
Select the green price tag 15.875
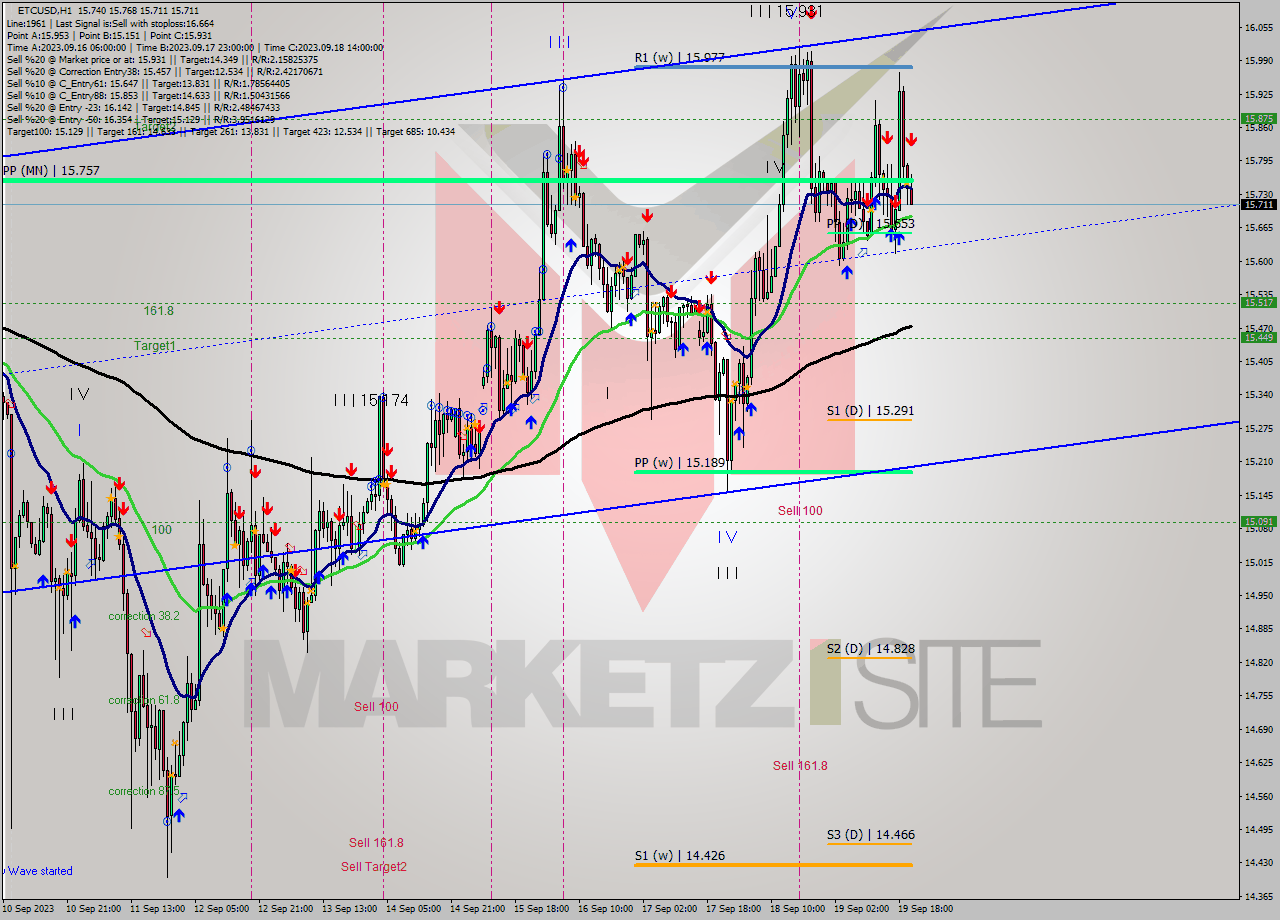click(x=1259, y=118)
